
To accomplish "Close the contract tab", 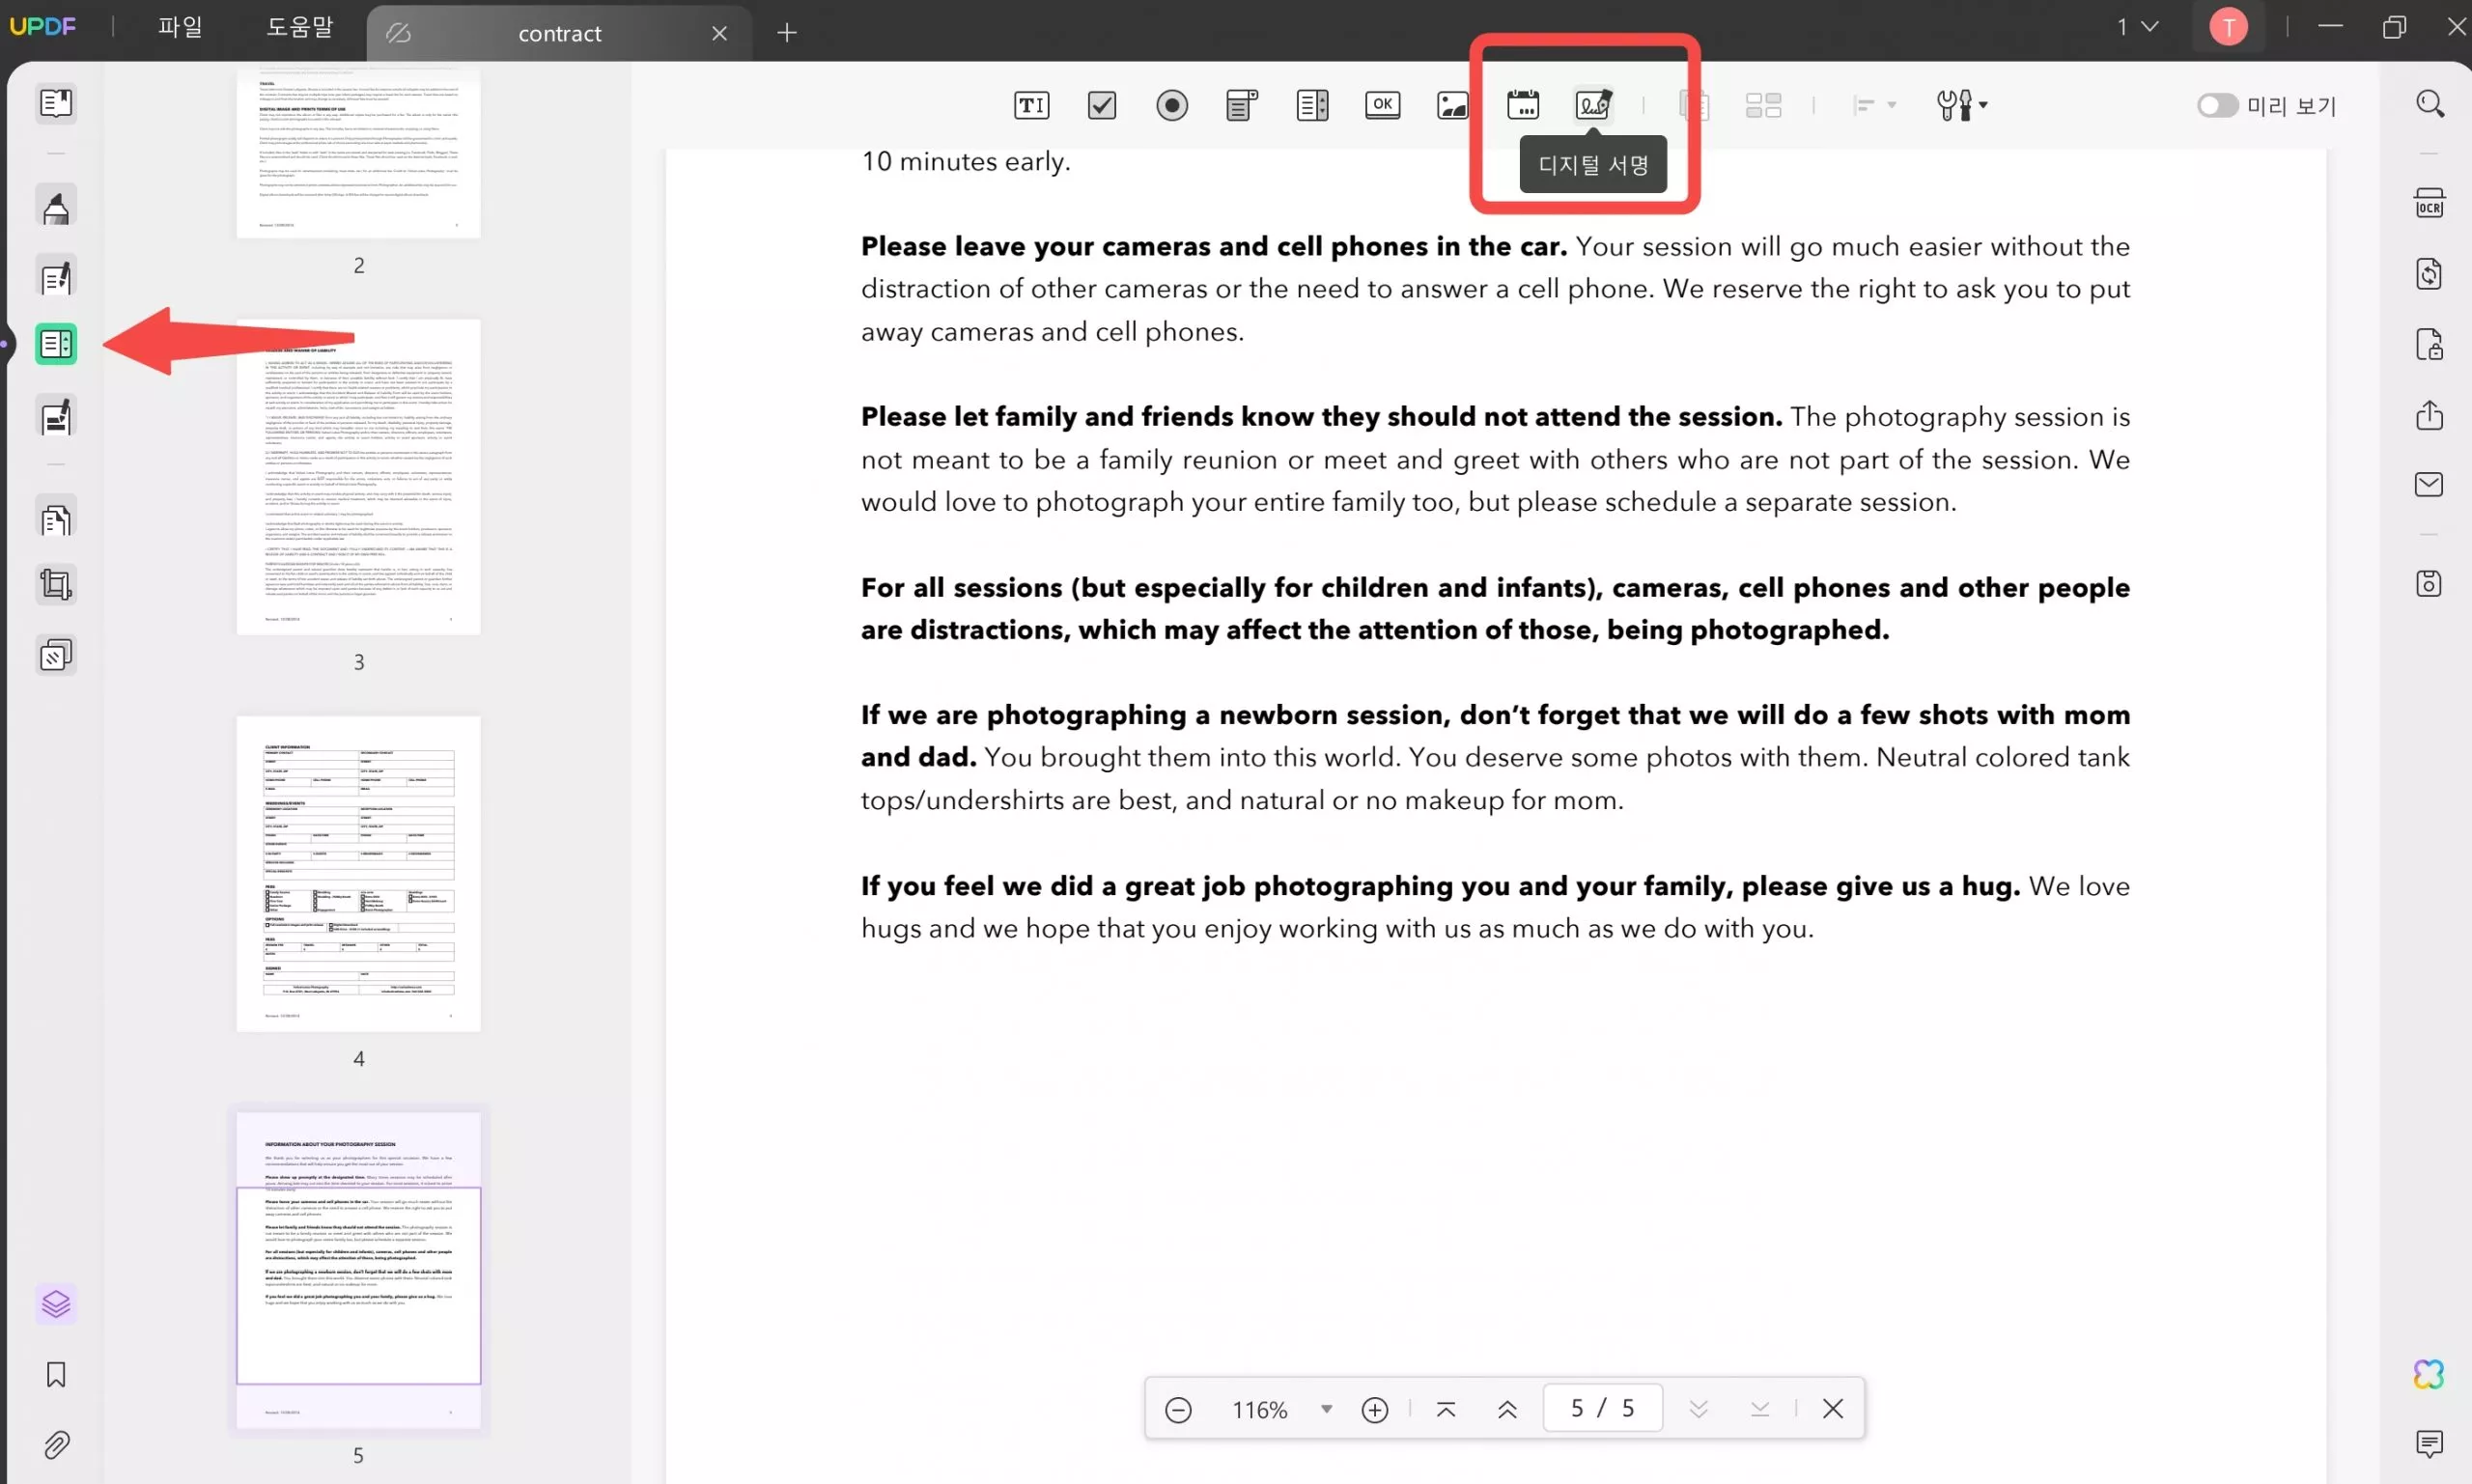I will pos(719,33).
